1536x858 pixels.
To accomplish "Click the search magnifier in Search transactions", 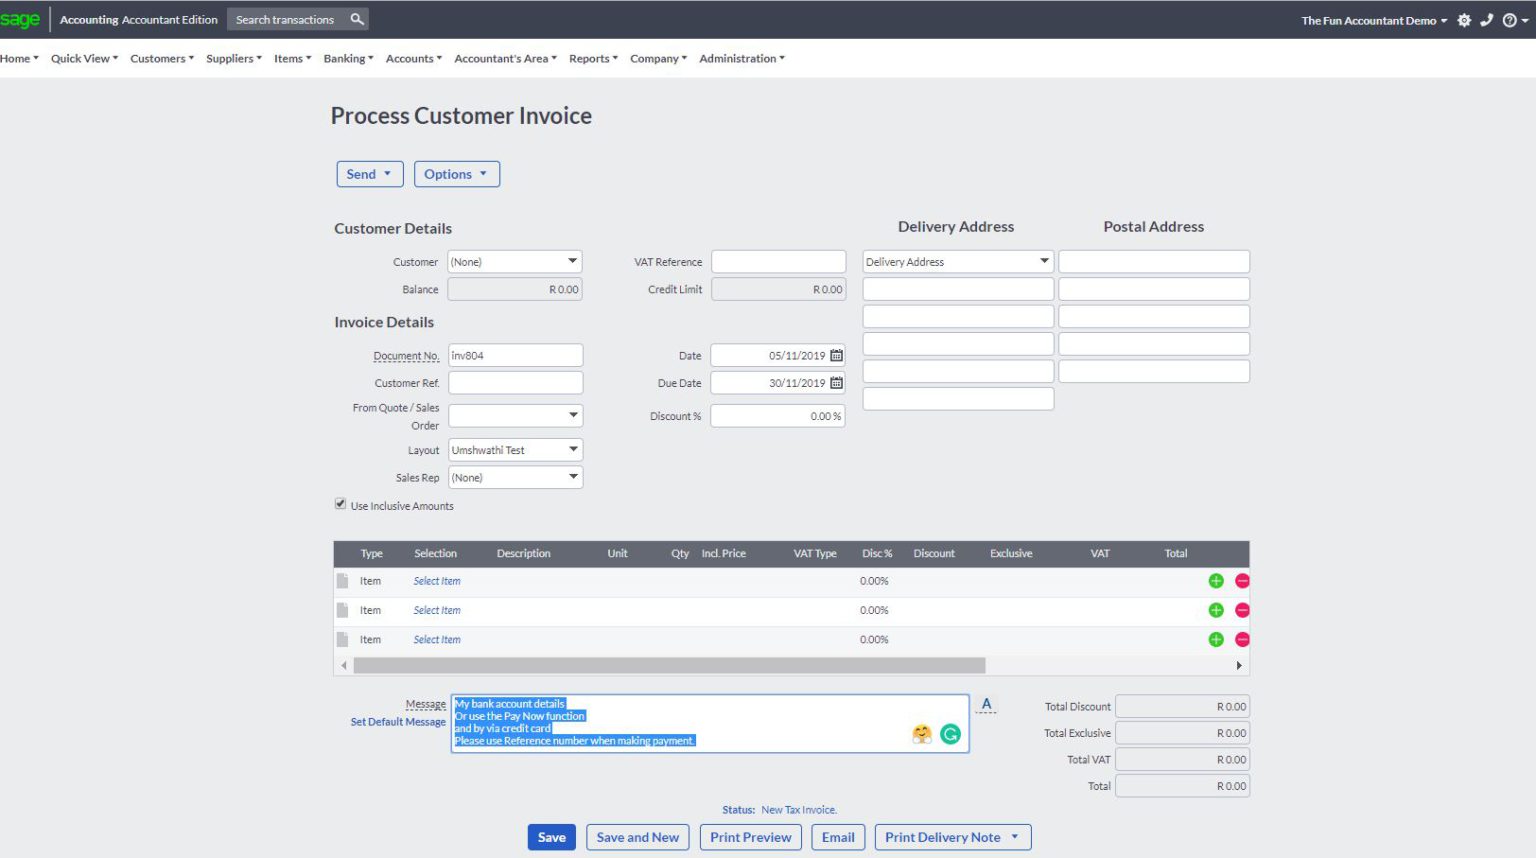I will point(356,18).
